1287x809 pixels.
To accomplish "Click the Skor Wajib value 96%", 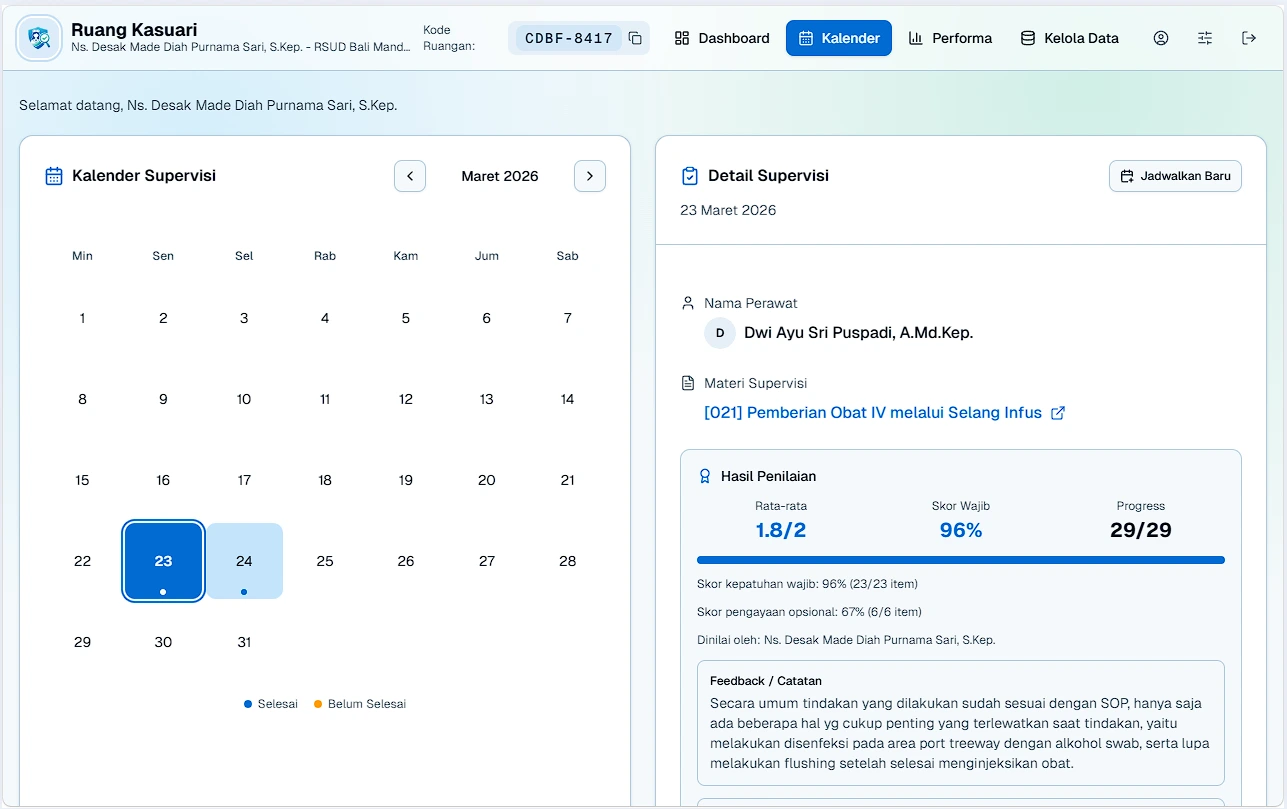I will tap(961, 530).
